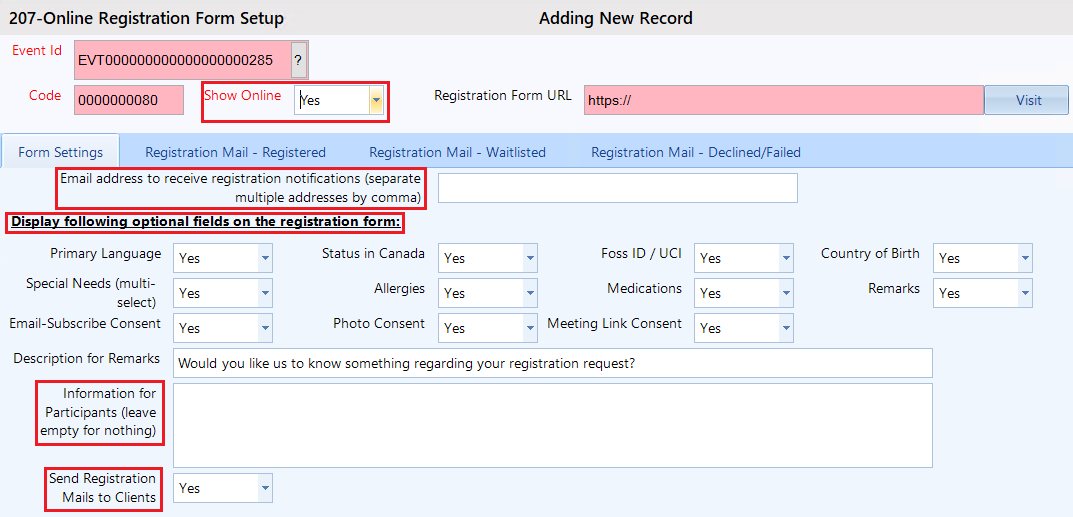Click the Description for Remarks text field

click(x=552, y=363)
